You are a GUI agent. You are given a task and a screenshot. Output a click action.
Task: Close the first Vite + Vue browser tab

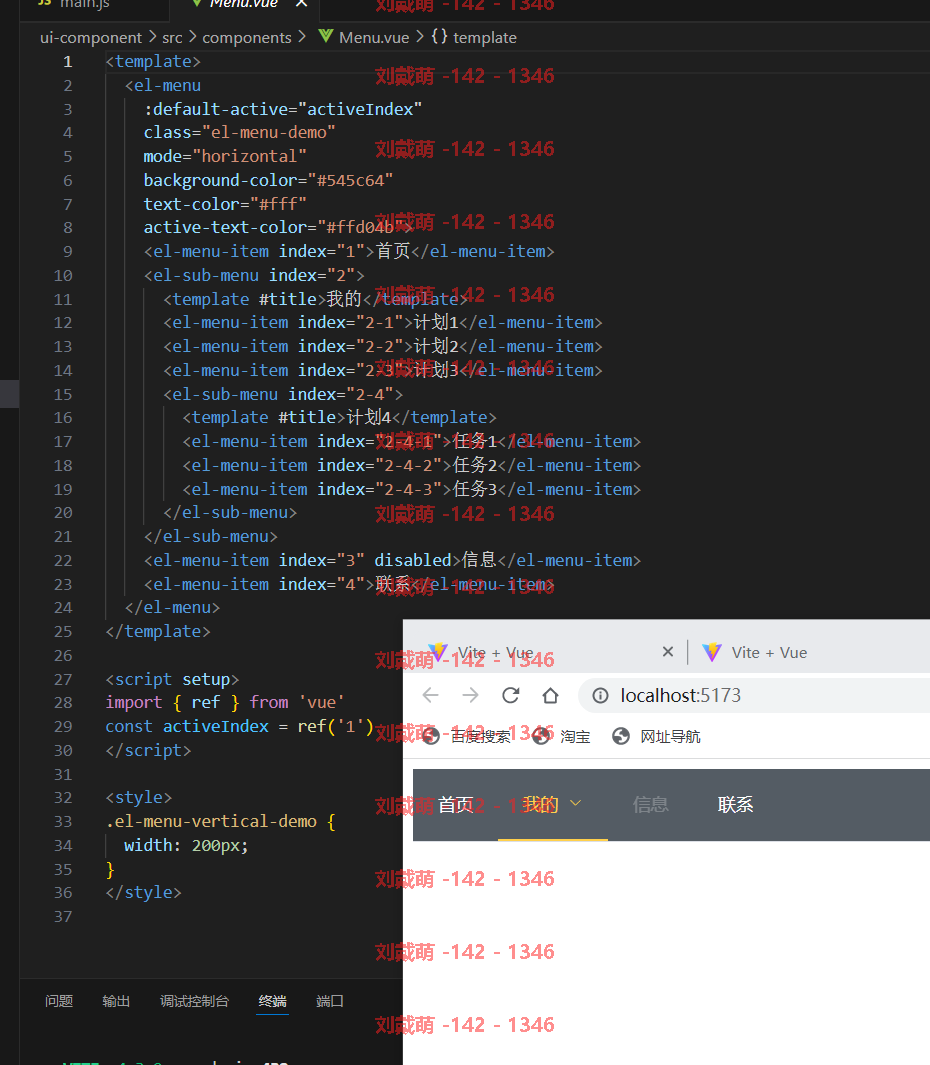(668, 652)
